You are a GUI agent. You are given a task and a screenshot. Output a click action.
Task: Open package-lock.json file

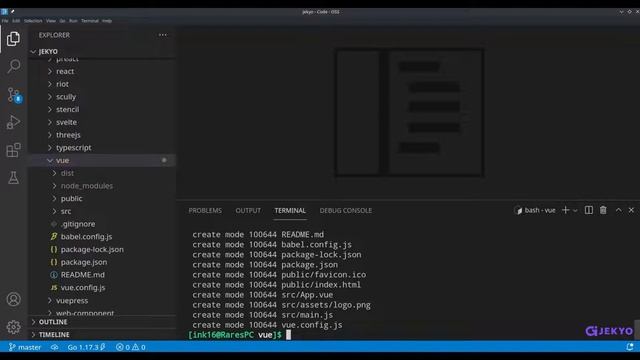coord(102,249)
